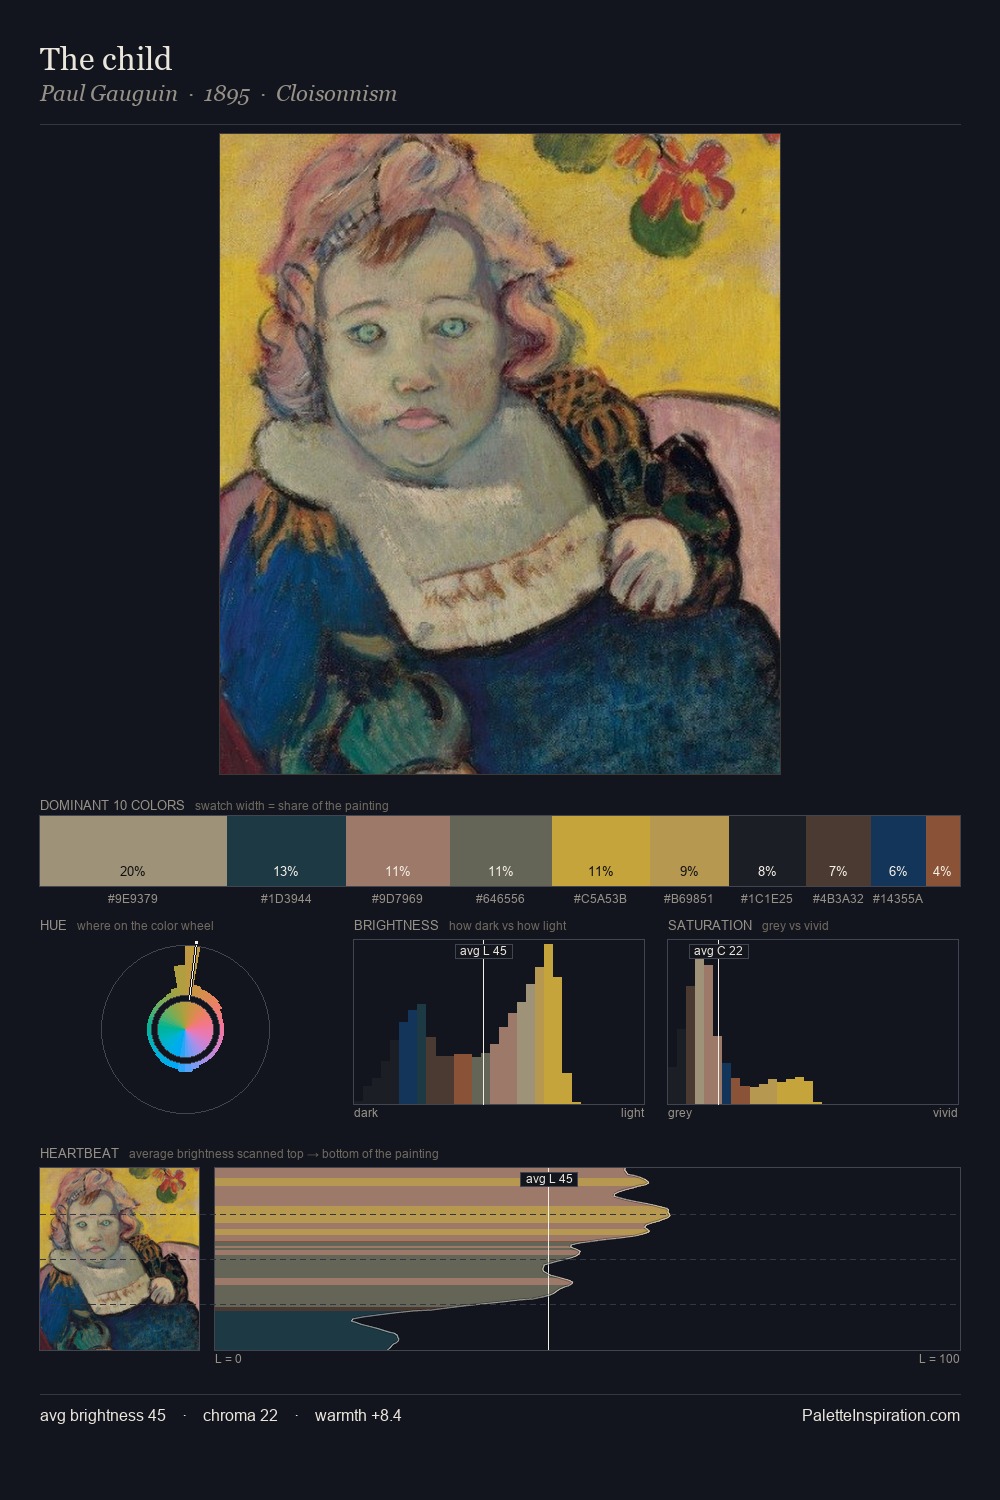Click the title "The child"
The image size is (1000, 1500).
click(106, 59)
